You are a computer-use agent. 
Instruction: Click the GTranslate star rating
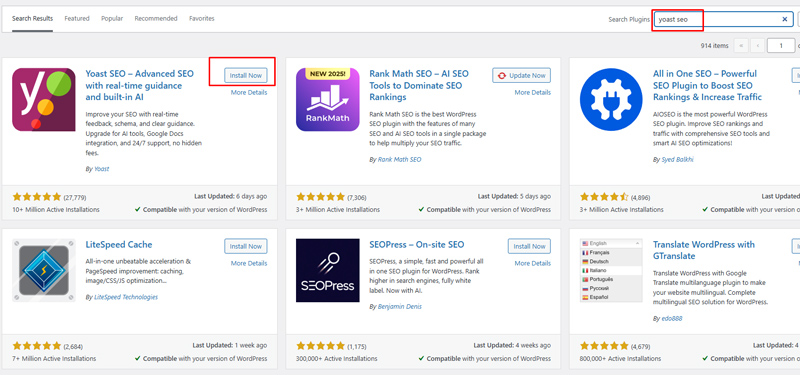click(x=604, y=346)
